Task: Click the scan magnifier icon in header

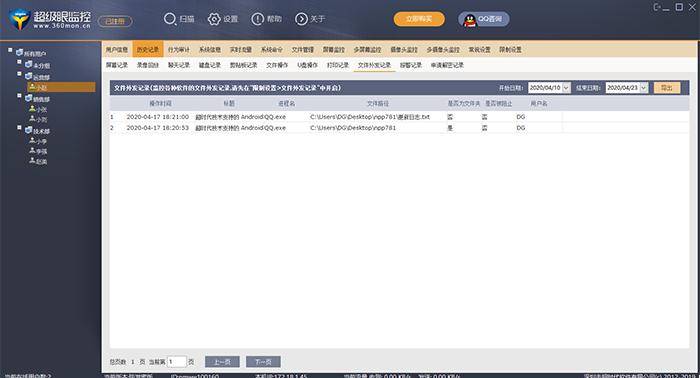Action: (x=170, y=19)
